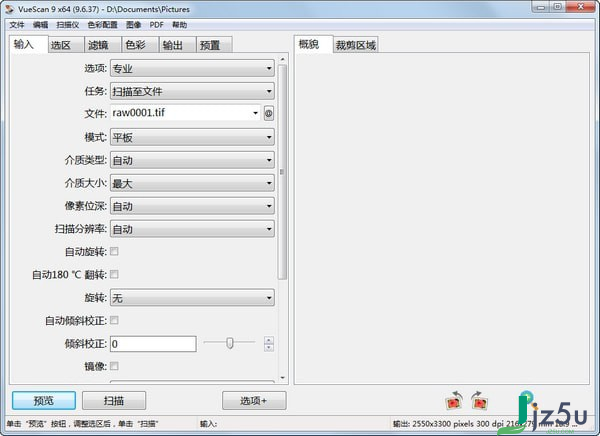
Task: Open the 介质大小 dropdown set to 最大
Action: 192,183
